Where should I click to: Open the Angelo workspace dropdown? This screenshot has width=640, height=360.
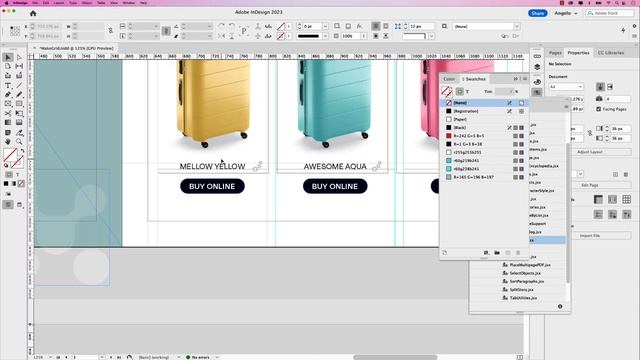click(x=565, y=13)
